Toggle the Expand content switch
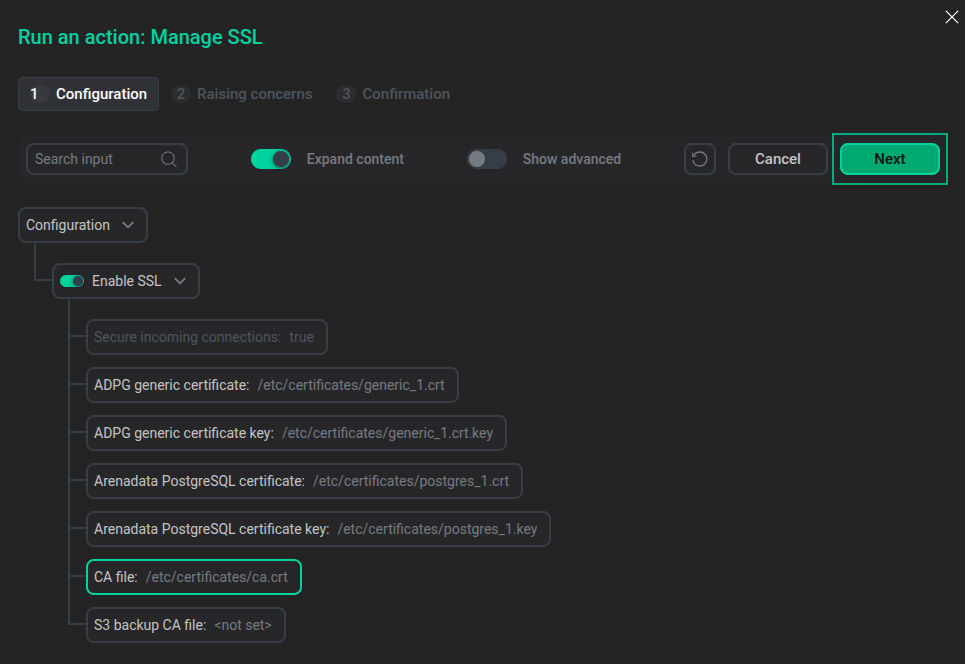965x664 pixels. [271, 159]
